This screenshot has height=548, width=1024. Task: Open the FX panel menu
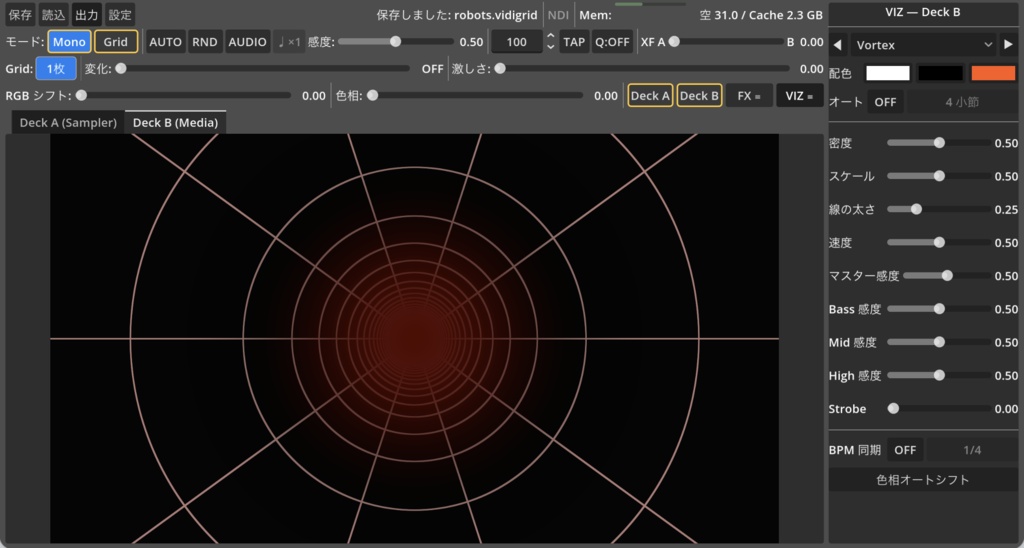749,96
